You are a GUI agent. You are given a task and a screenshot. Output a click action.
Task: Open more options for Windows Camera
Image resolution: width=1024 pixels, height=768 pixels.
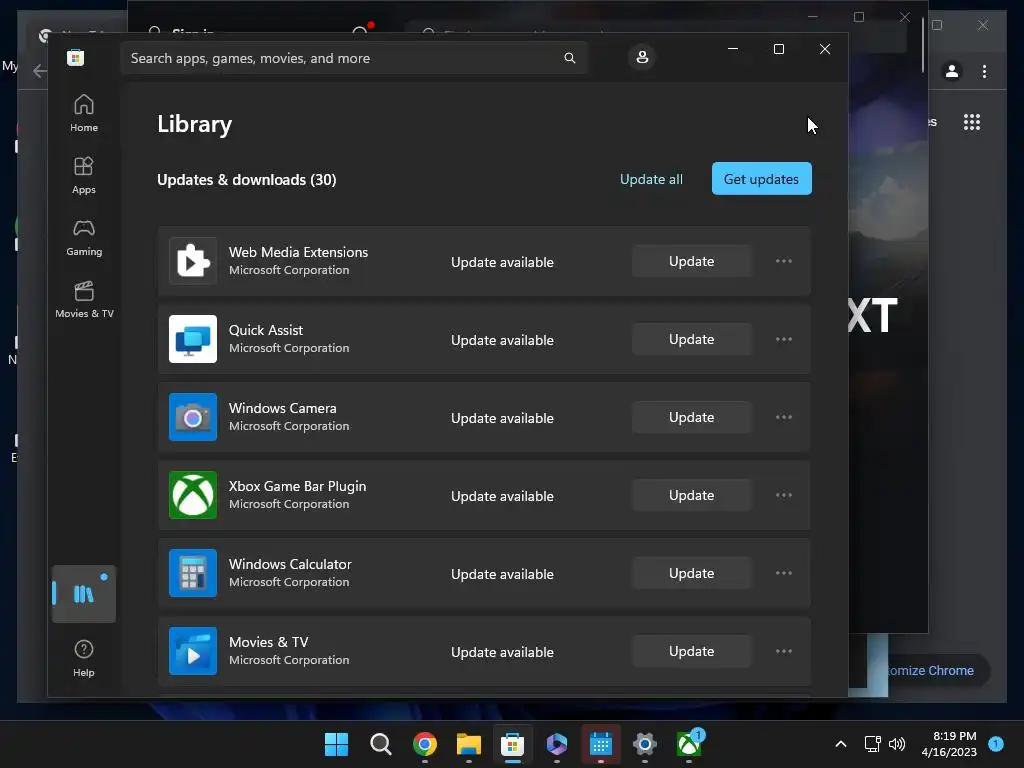point(784,417)
